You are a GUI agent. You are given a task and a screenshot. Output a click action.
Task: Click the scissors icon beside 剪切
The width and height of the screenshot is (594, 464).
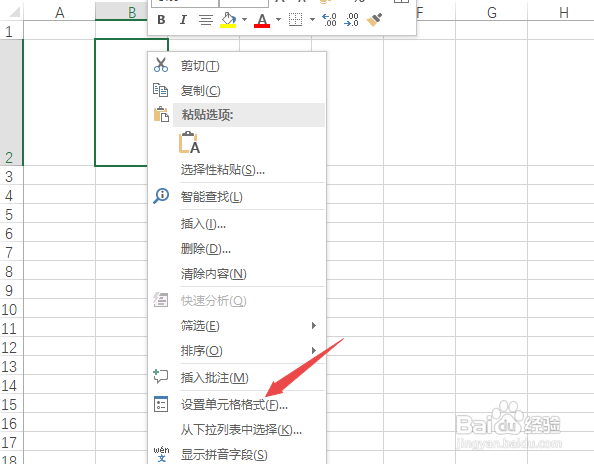pos(161,65)
